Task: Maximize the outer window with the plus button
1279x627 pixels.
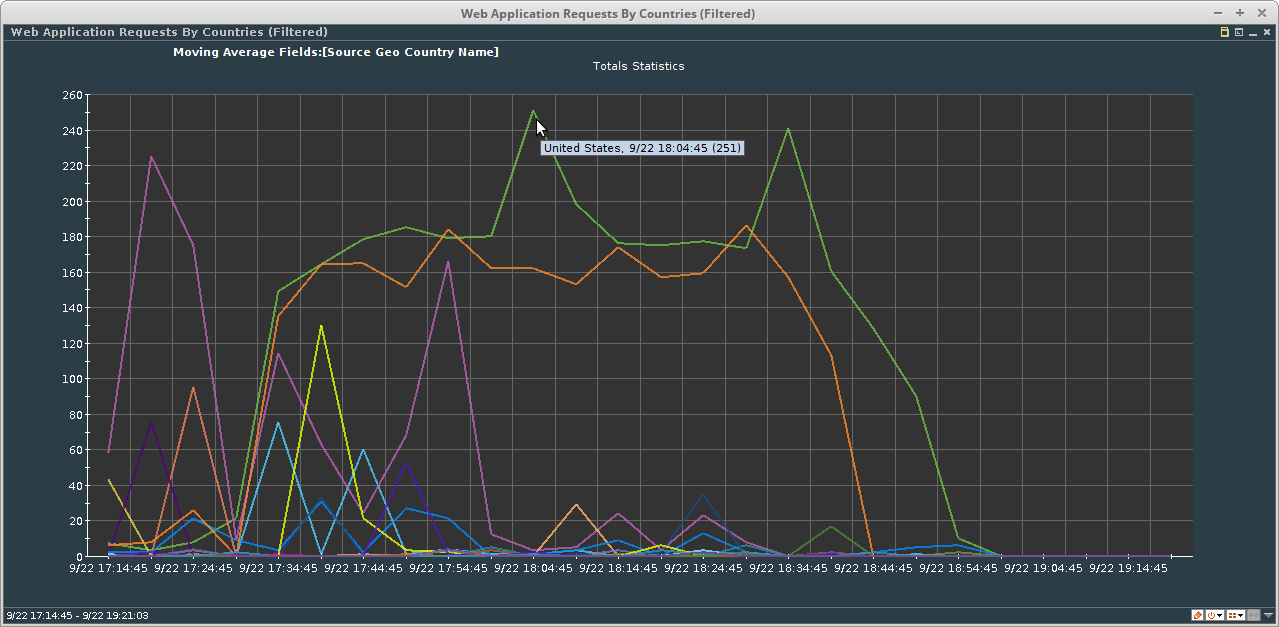Action: [x=1240, y=13]
